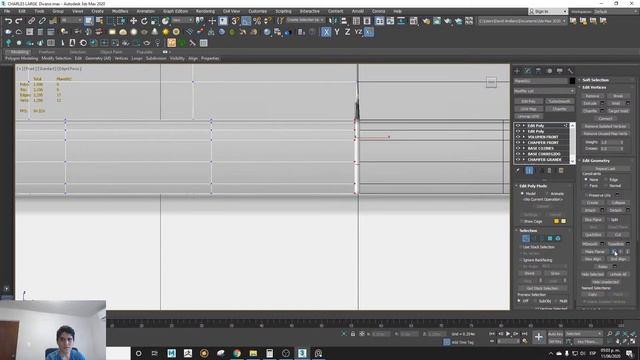Hide the CHAMFER GRANDE modifier eye
The height and width of the screenshot is (360, 640).
click(x=518, y=160)
